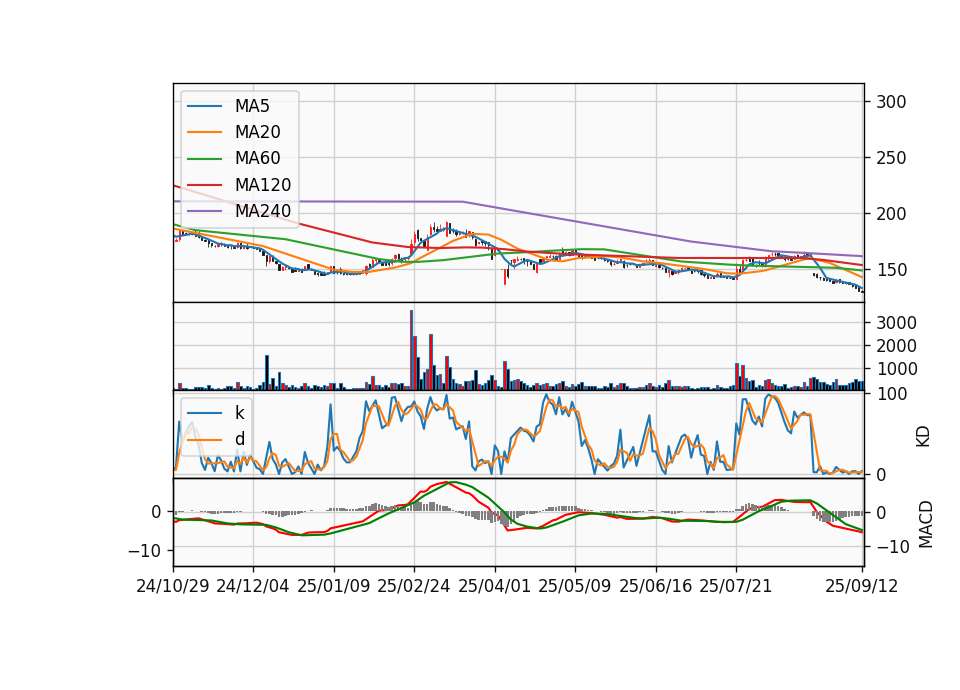
Task: Click the 2000 volume axis tick label
Action: point(896,346)
